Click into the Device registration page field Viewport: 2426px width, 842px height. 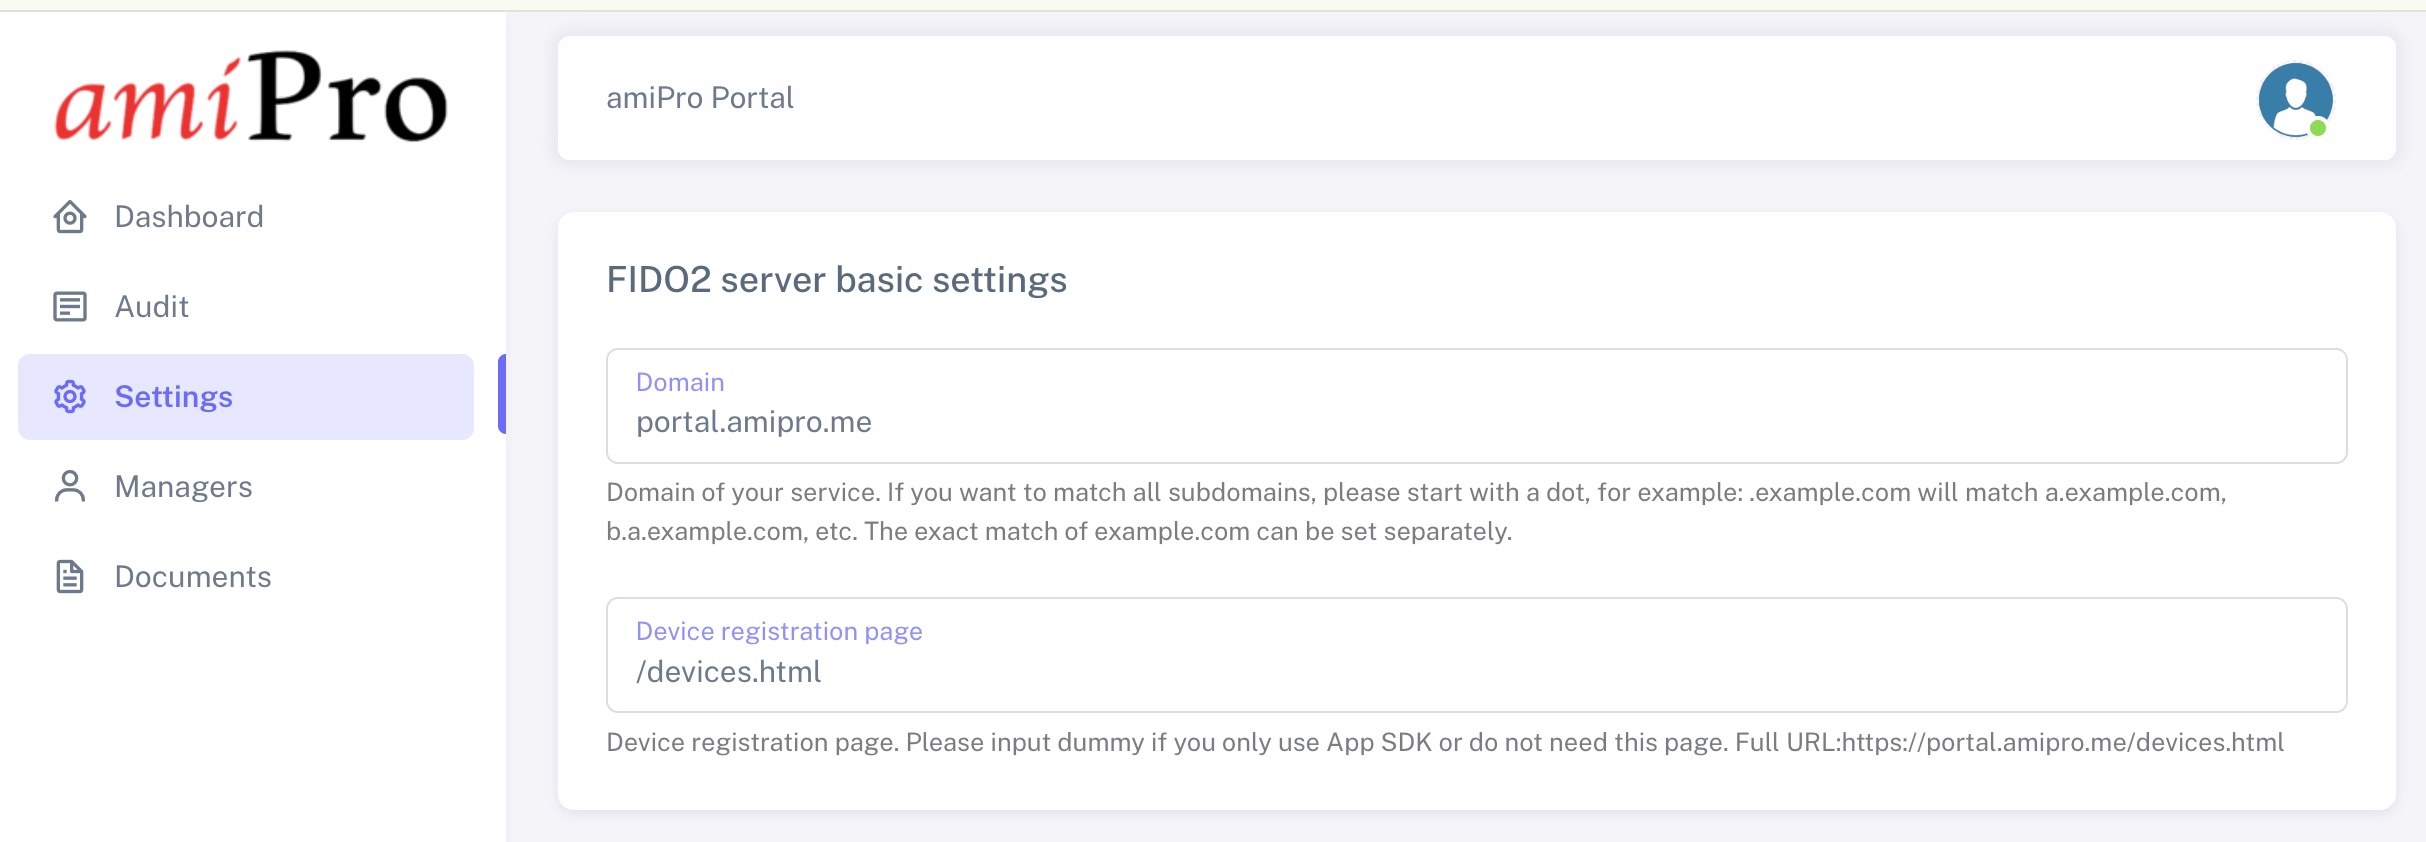click(x=1476, y=671)
